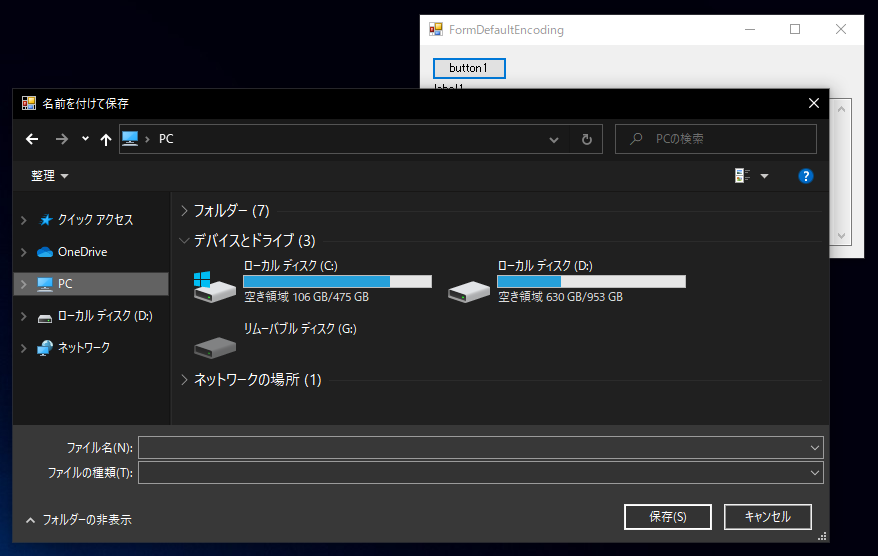Expand the ネットワーク tree node

(x=24, y=348)
